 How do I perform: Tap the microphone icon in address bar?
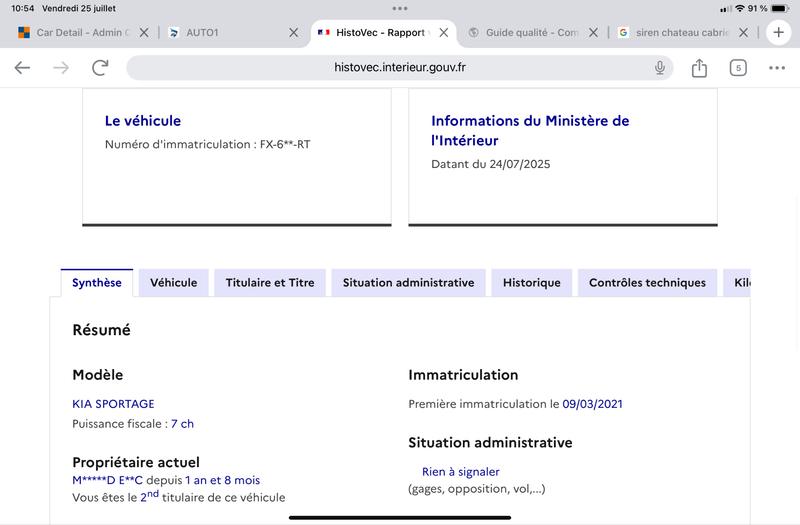(x=660, y=67)
